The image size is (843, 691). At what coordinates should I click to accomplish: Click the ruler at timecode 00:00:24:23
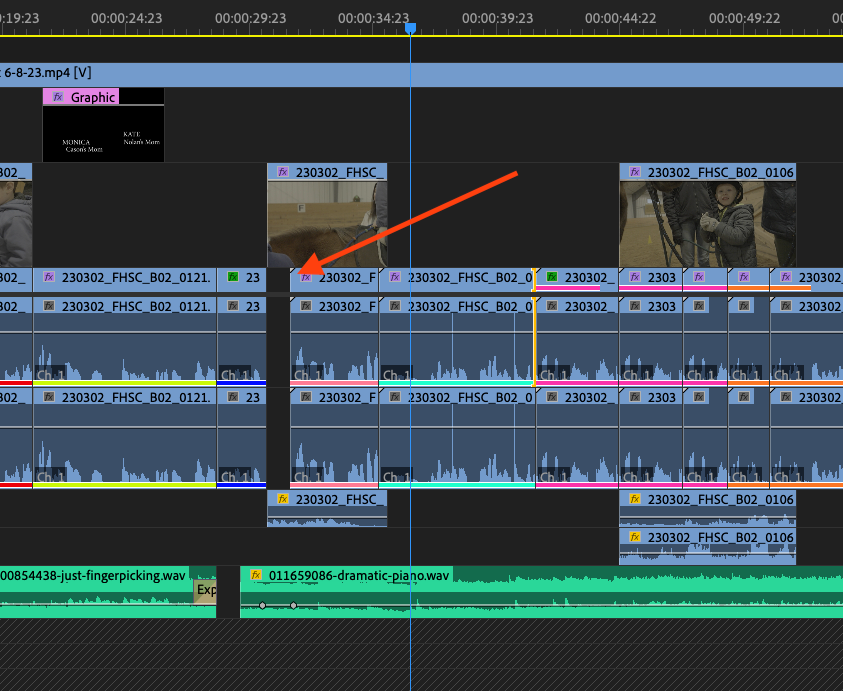126,18
